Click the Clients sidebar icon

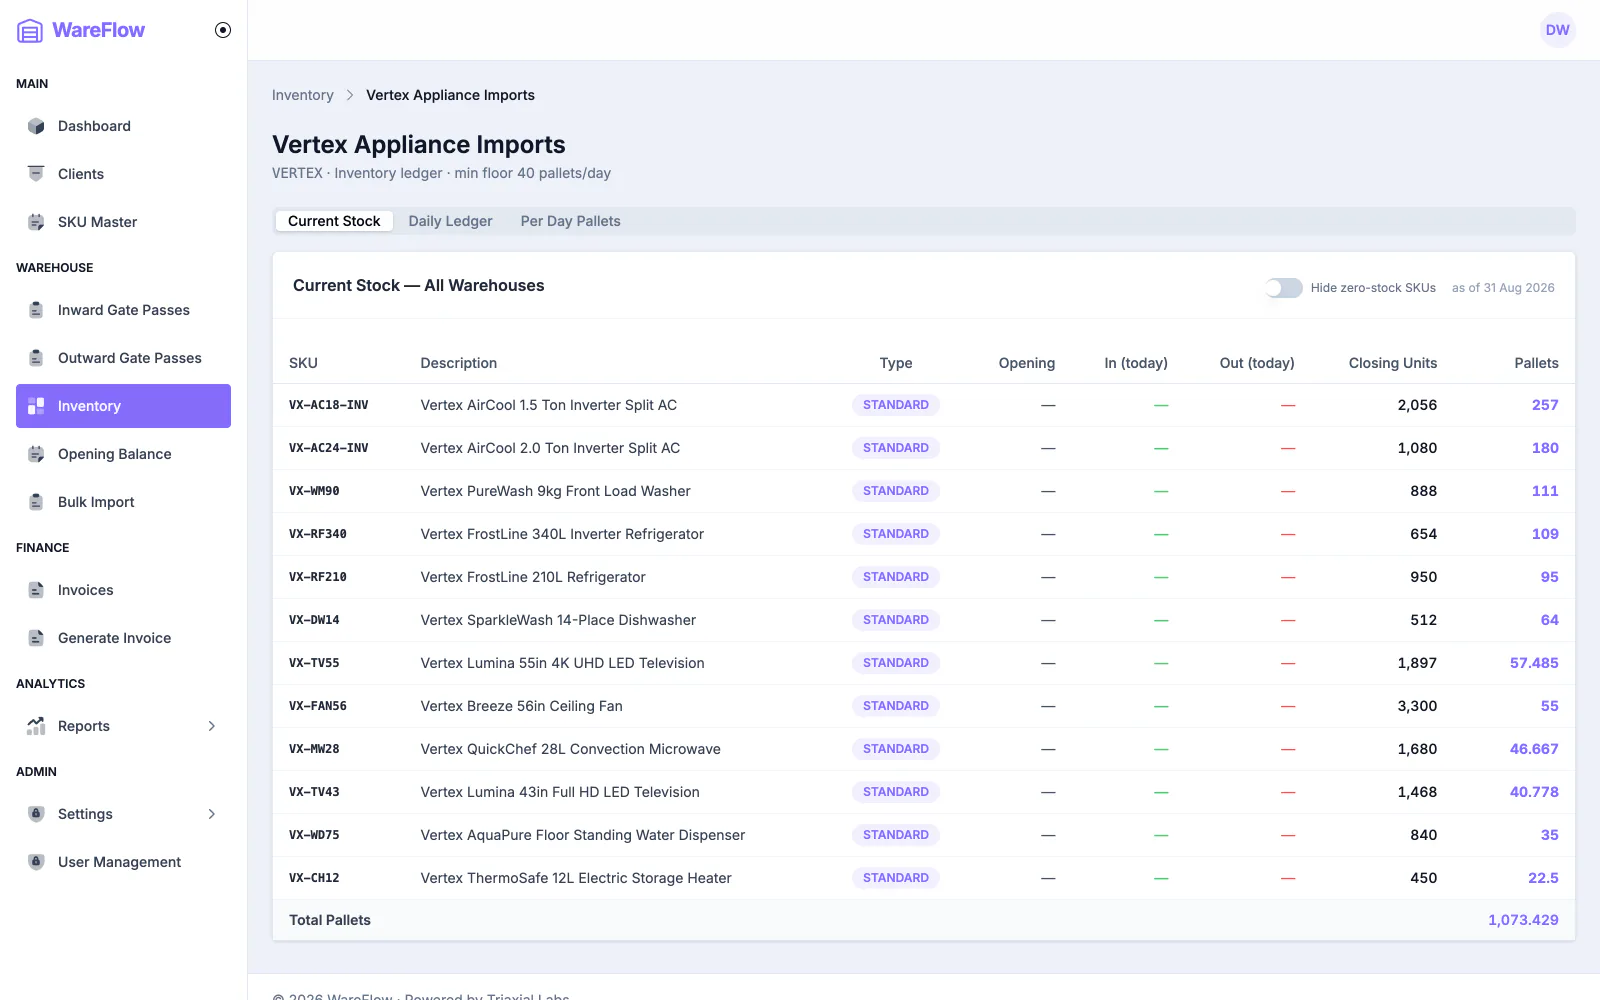pyautogui.click(x=36, y=174)
